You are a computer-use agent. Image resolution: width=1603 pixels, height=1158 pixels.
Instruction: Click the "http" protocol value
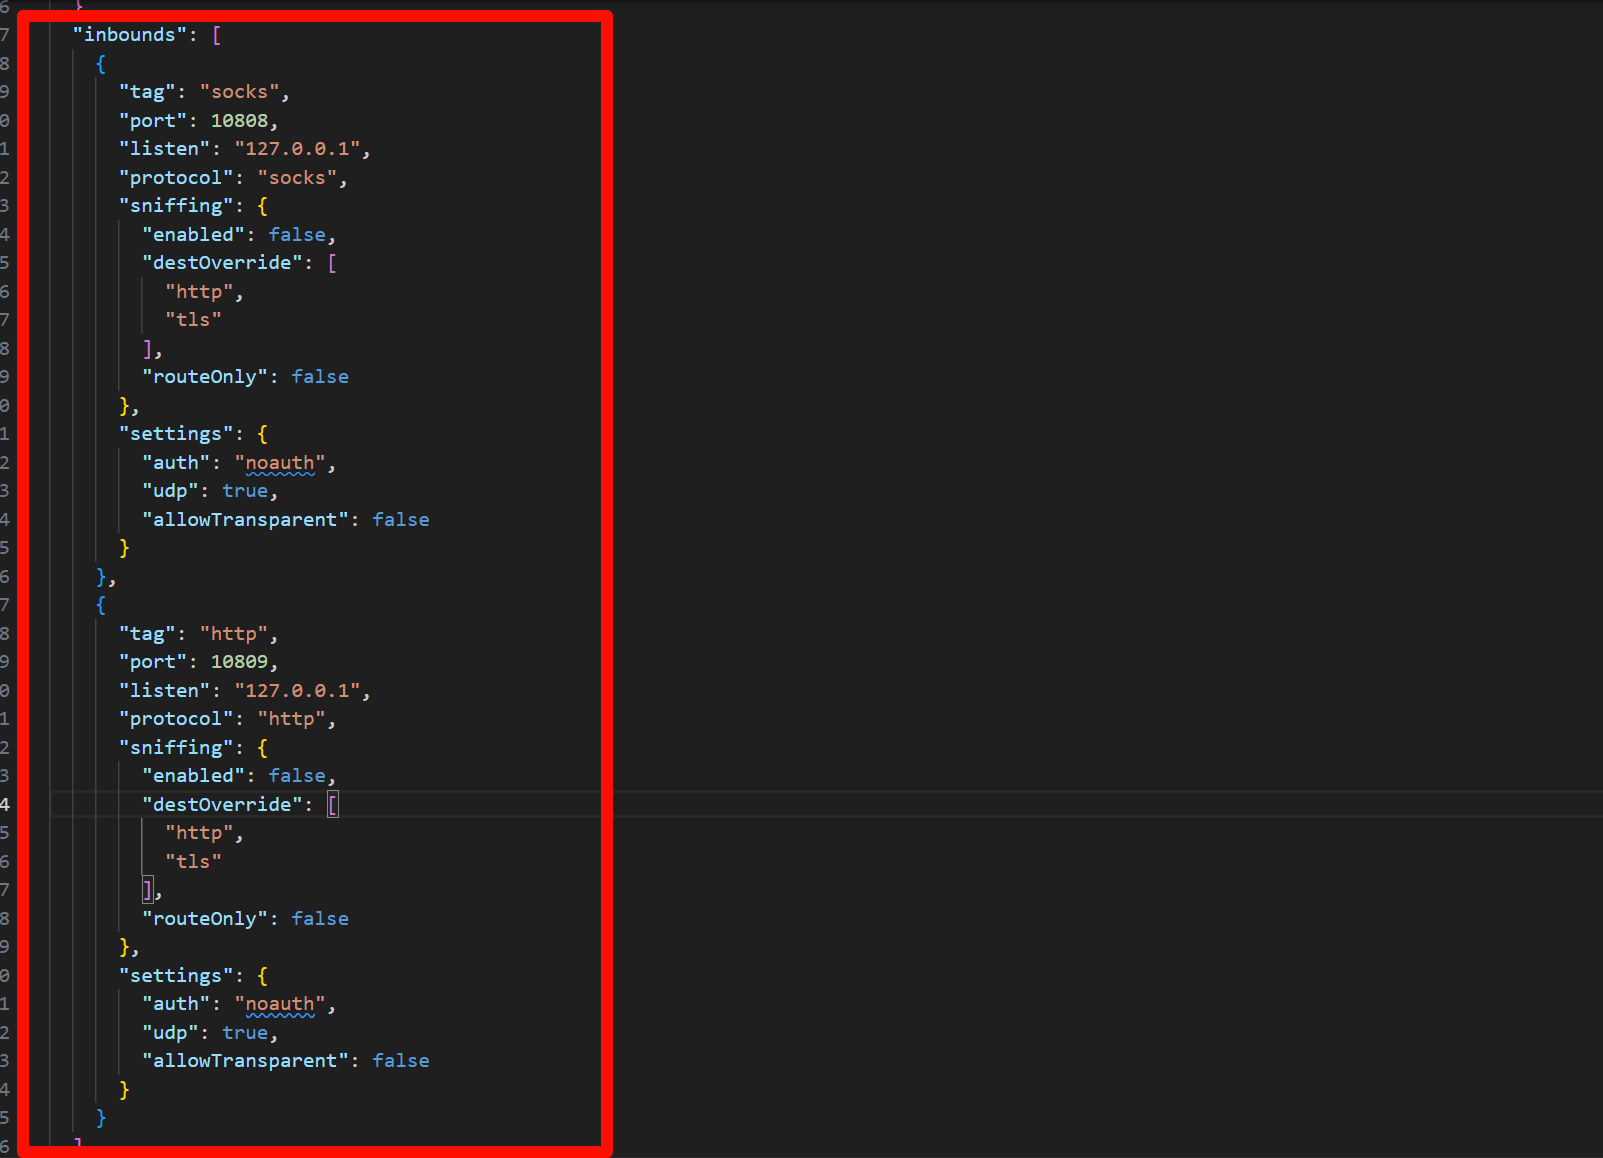pyautogui.click(x=291, y=719)
